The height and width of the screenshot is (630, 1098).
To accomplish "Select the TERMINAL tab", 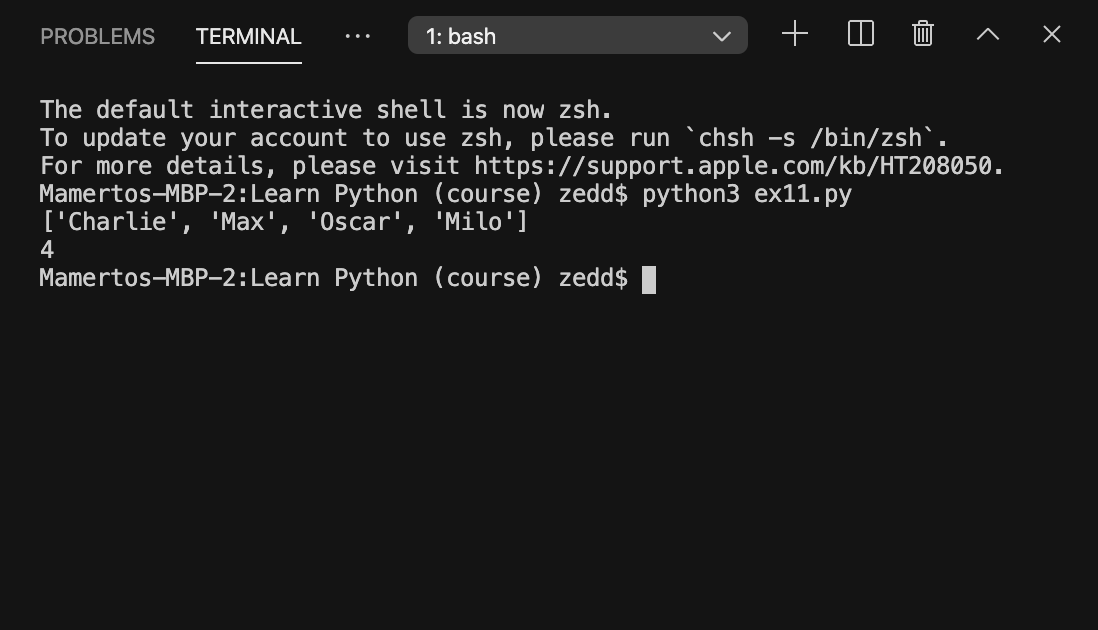I will [247, 36].
